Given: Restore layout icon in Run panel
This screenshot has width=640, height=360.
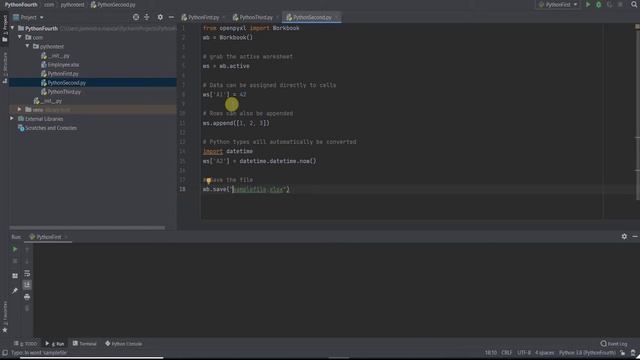Looking at the screenshot, I should coord(15,276).
